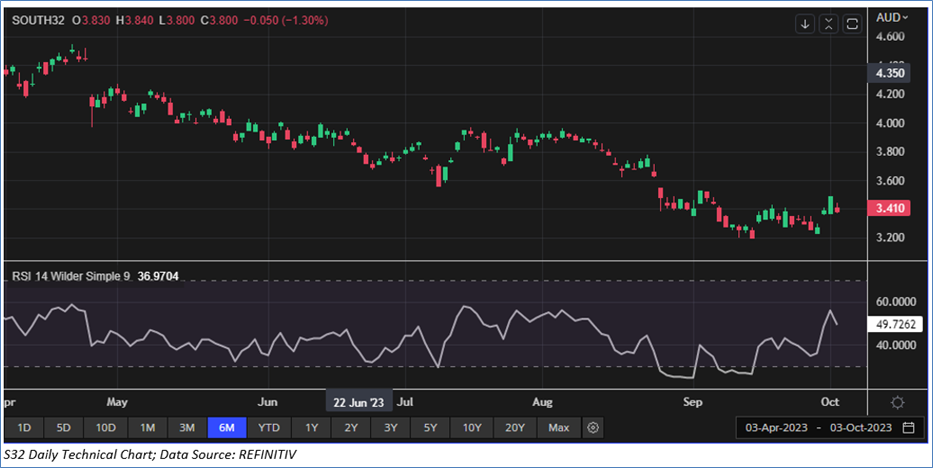933x468 pixels.
Task: Click the 3.410 current price label
Action: (891, 209)
